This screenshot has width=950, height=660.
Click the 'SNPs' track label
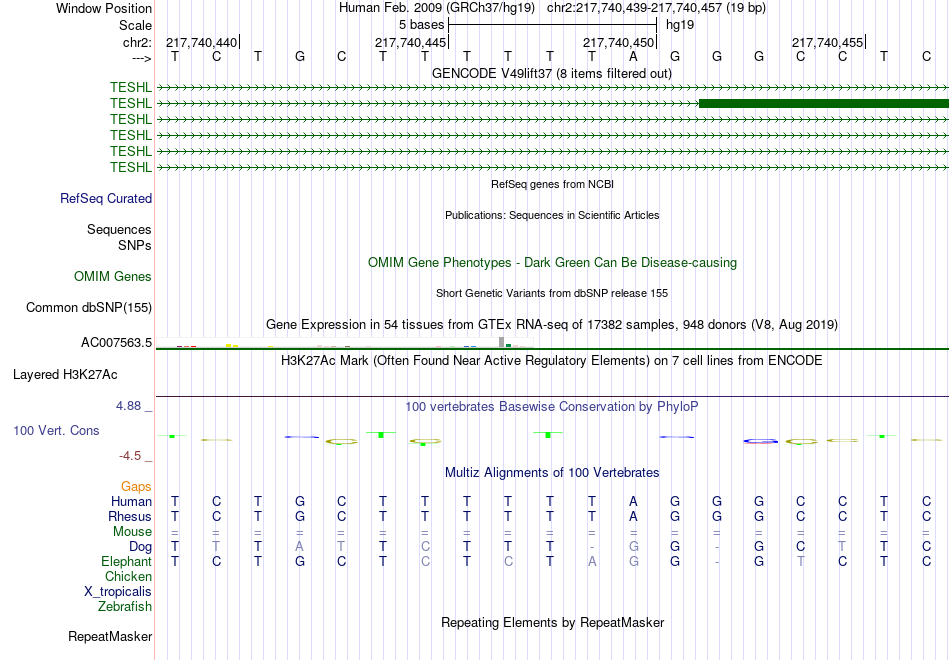click(135, 245)
